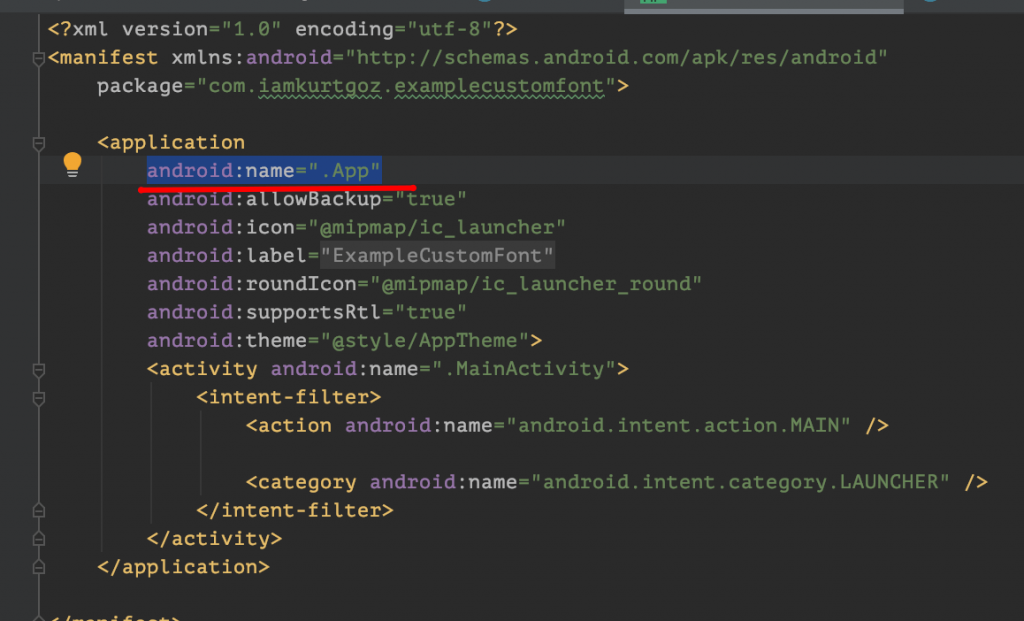Click the opening <application tag text
This screenshot has height=621, width=1024.
[171, 142]
